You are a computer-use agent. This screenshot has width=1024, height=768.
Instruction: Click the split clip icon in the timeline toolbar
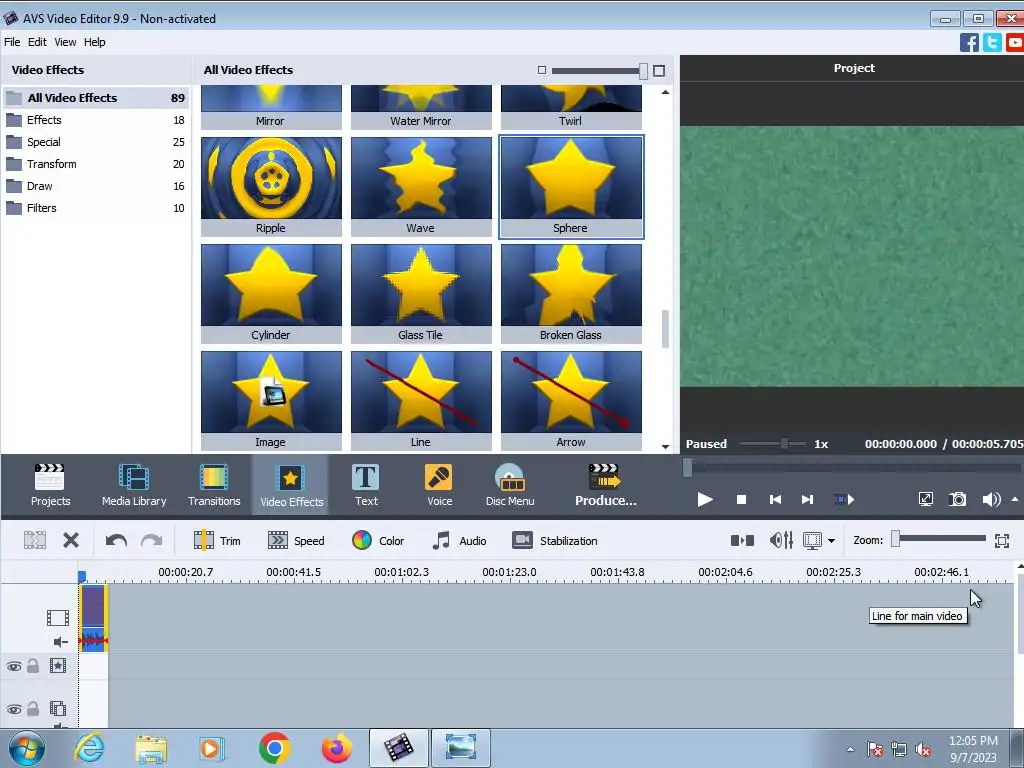tap(742, 541)
